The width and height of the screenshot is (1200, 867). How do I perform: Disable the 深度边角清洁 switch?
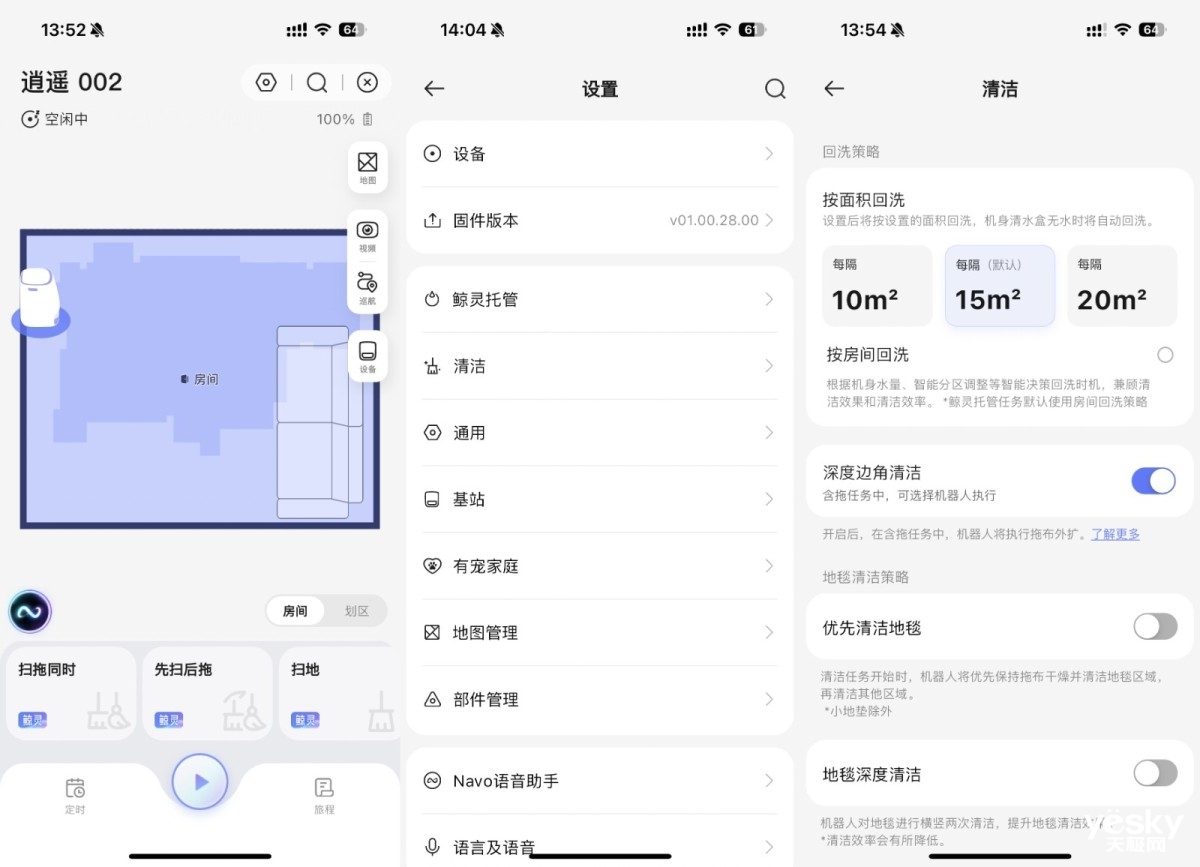coord(1153,481)
